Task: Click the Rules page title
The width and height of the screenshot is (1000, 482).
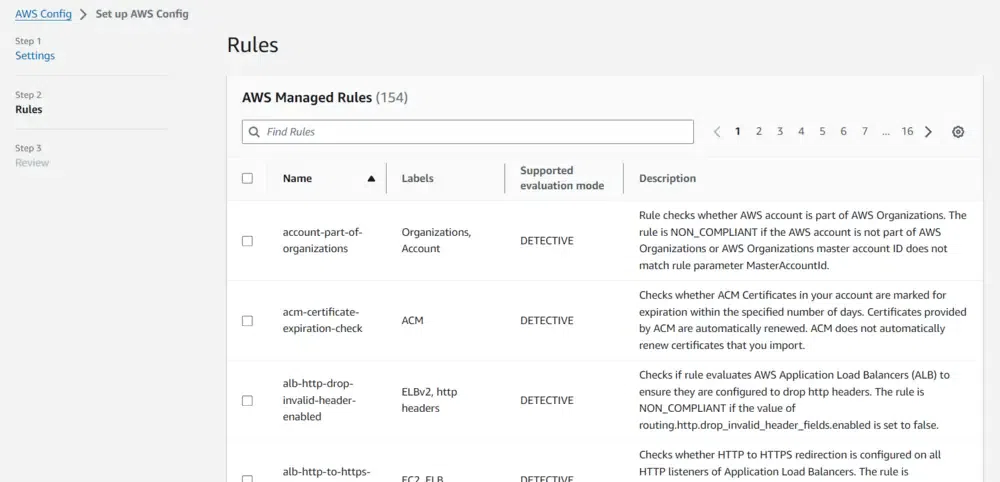Action: click(x=253, y=45)
